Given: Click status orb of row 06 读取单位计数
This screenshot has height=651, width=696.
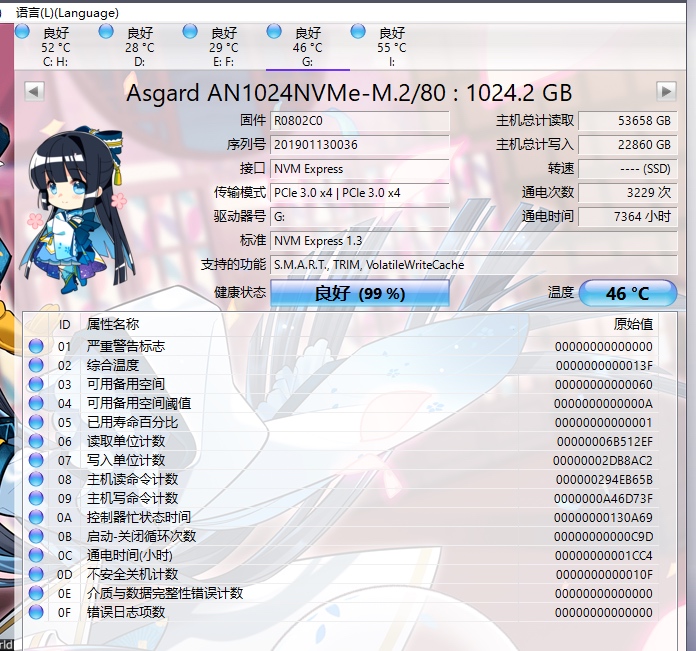Looking at the screenshot, I should pyautogui.click(x=36, y=442).
